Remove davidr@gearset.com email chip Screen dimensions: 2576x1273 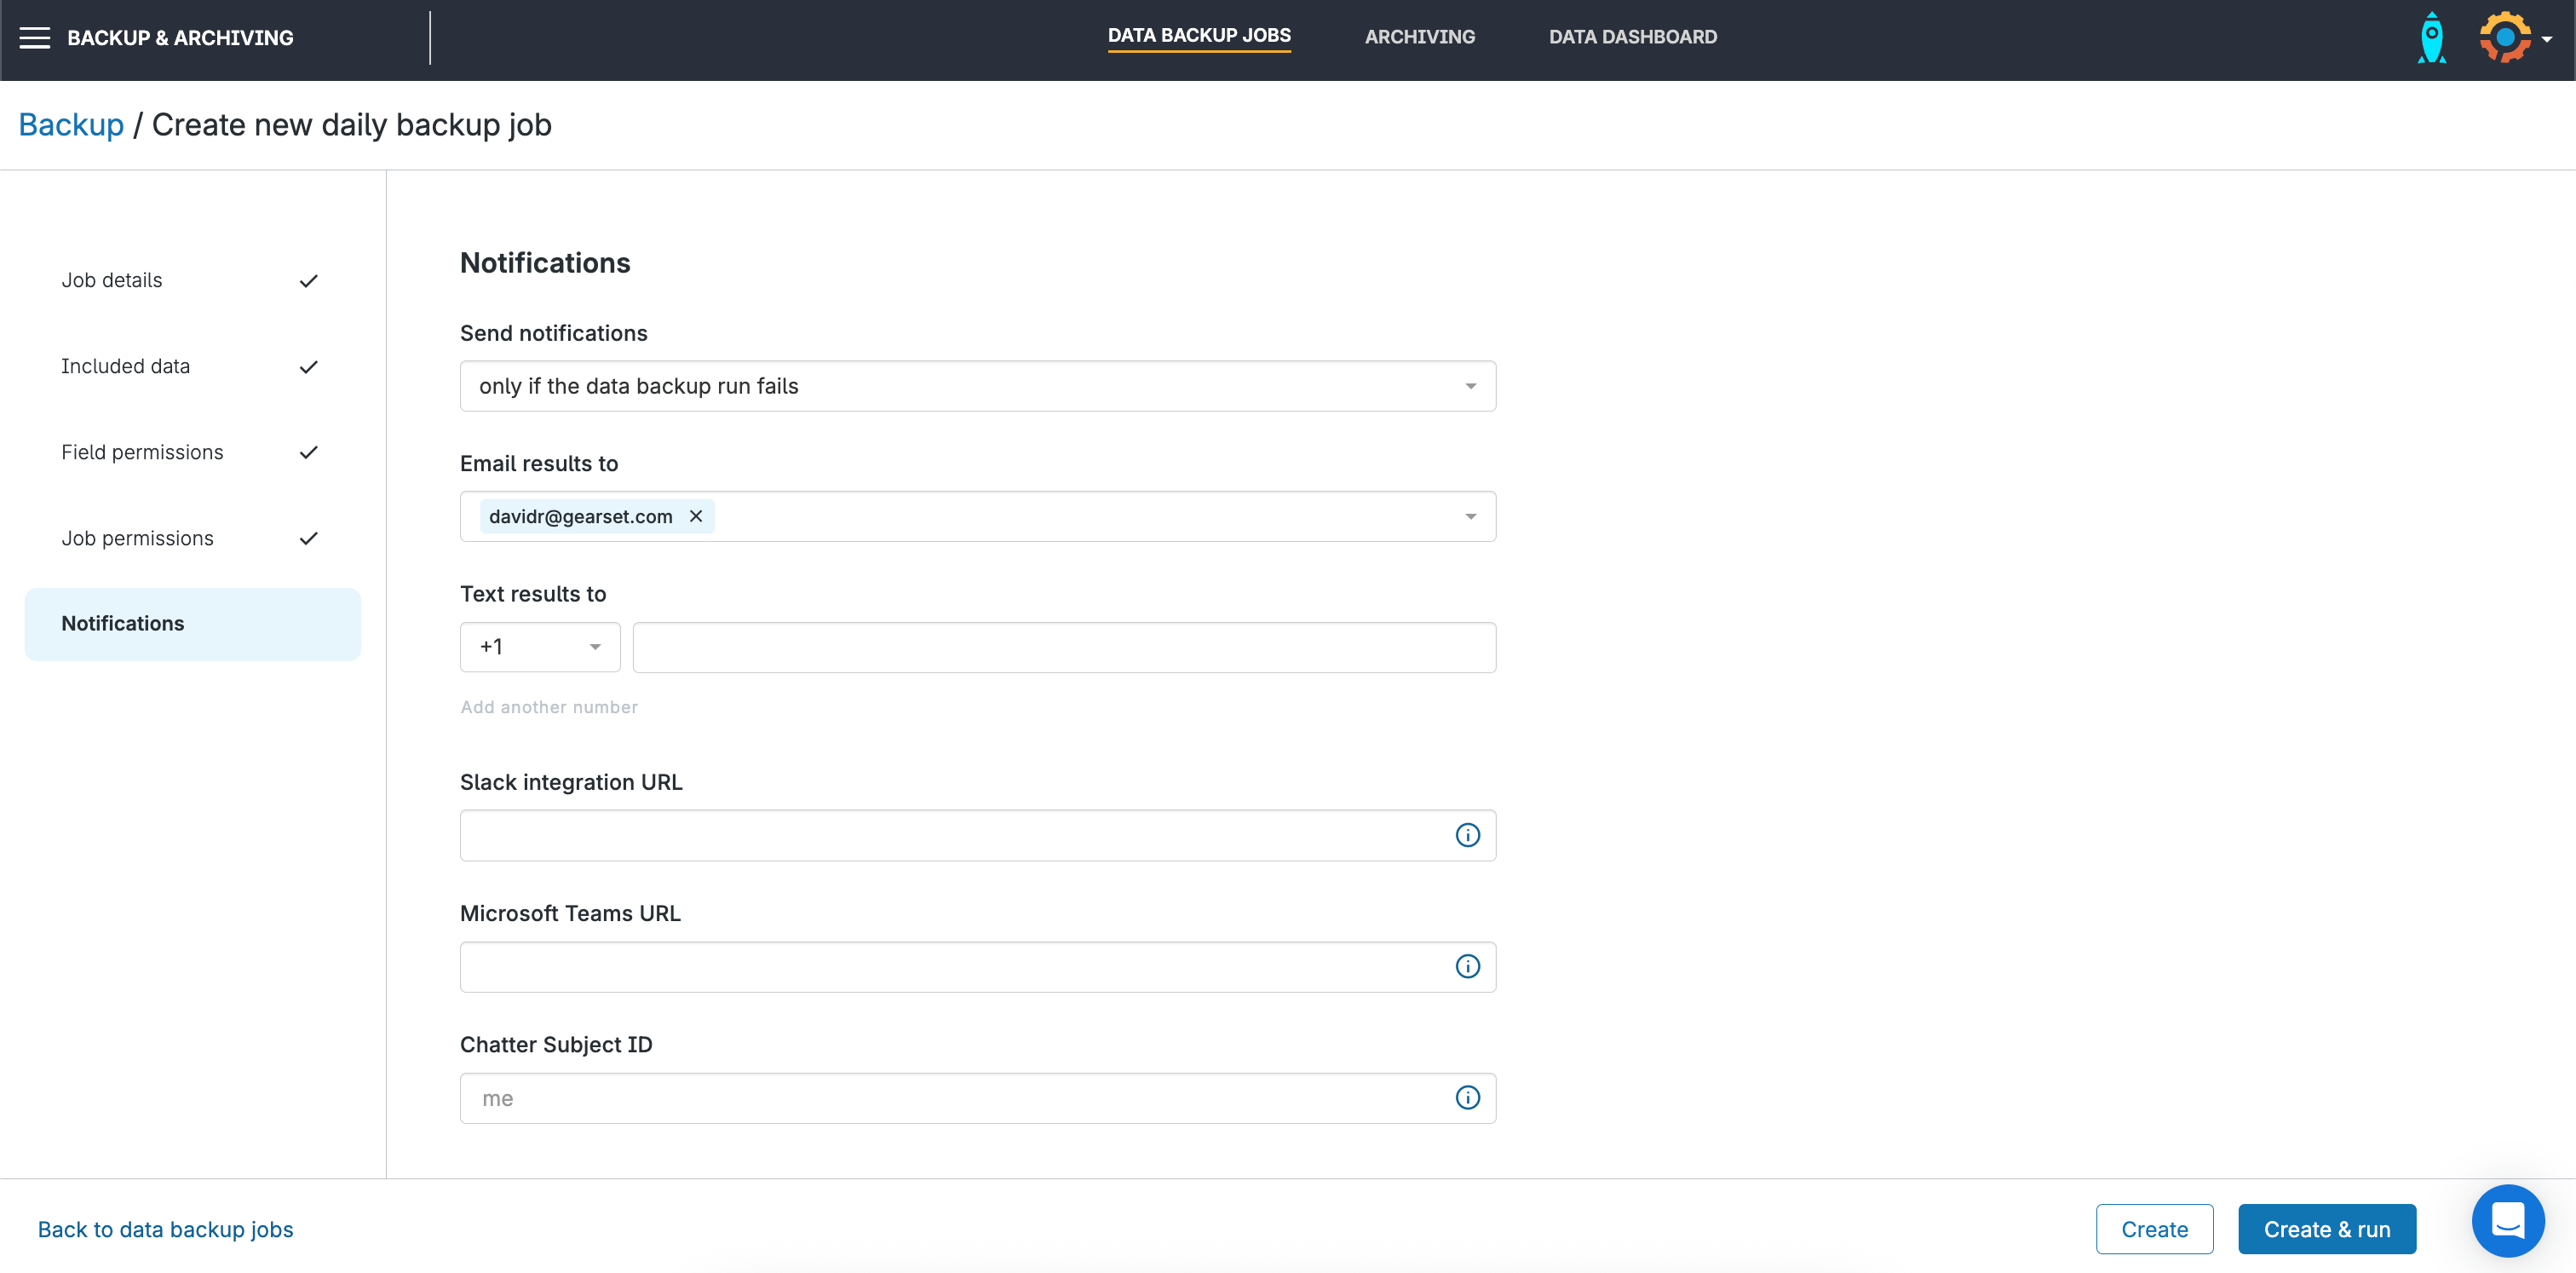point(696,516)
